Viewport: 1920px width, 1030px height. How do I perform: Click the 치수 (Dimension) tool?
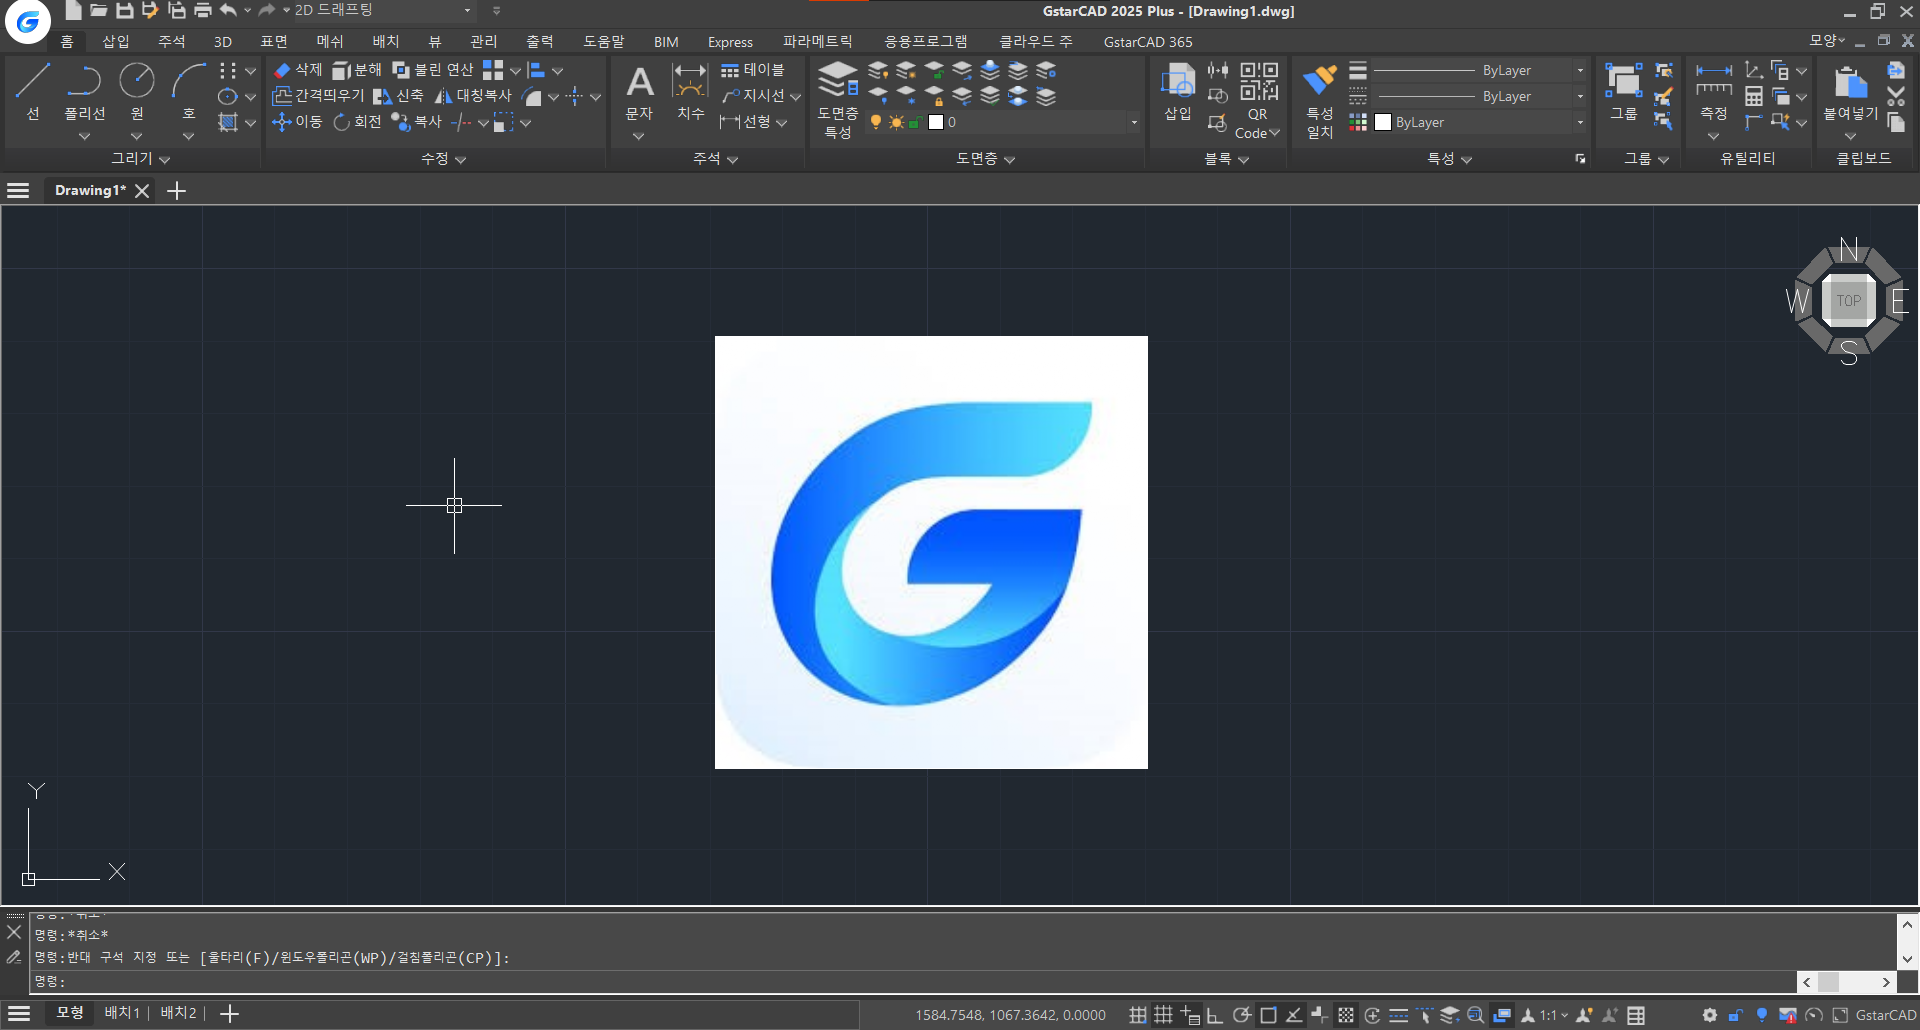point(690,91)
